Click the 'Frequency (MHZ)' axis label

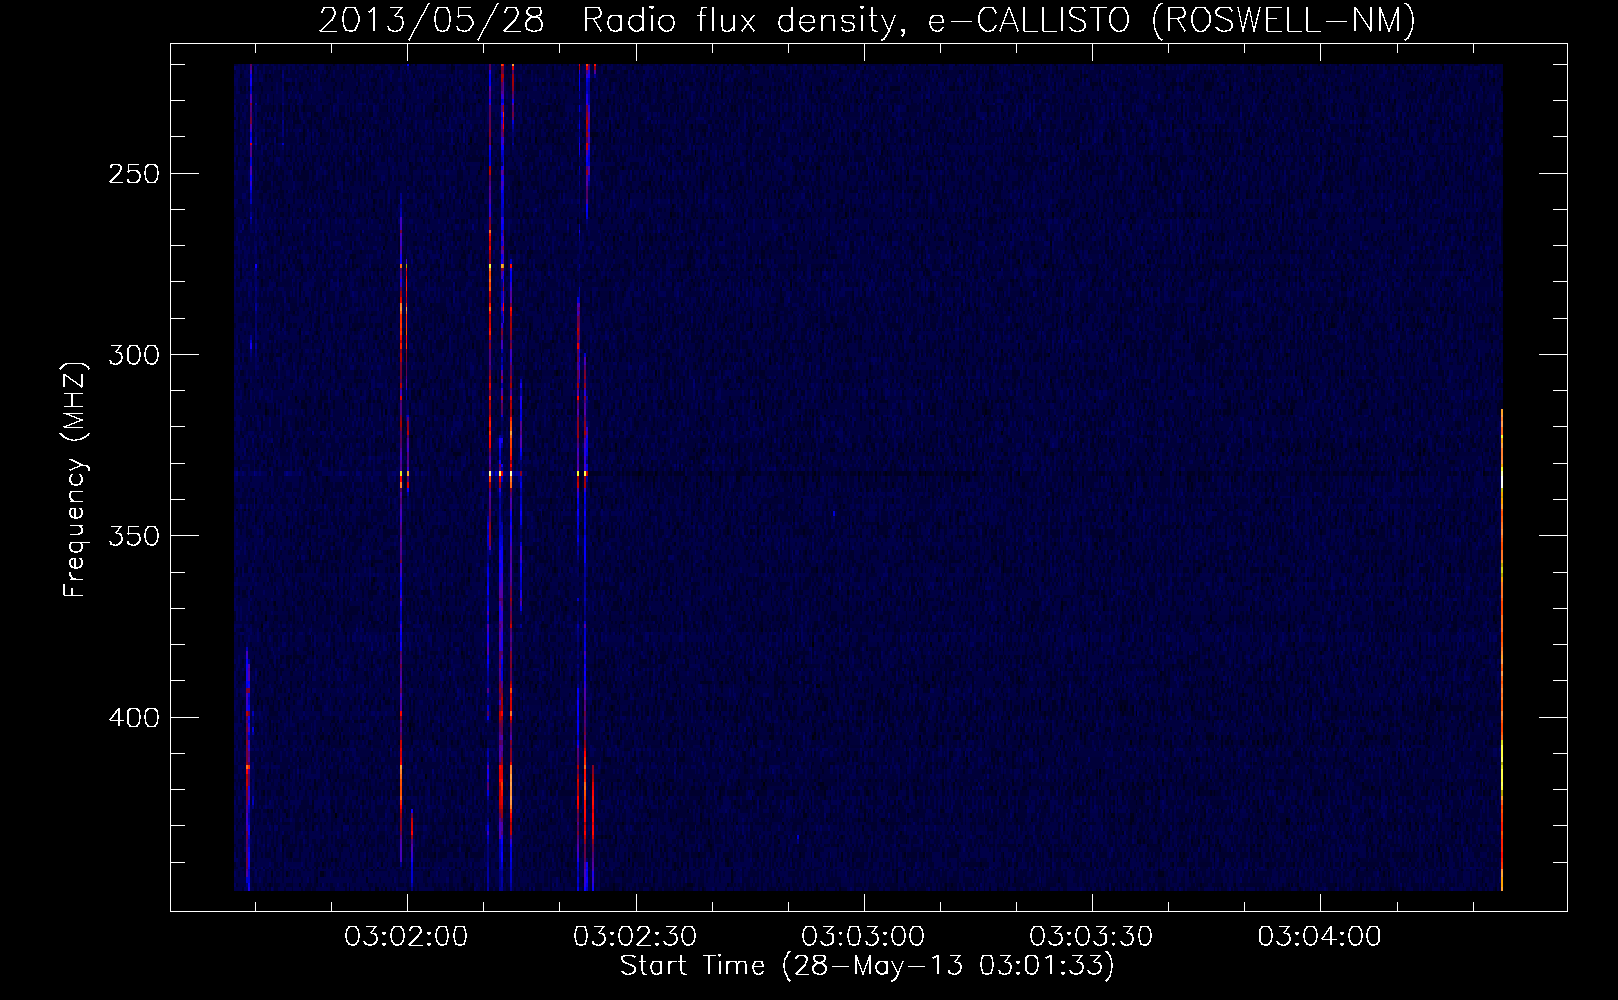click(75, 478)
